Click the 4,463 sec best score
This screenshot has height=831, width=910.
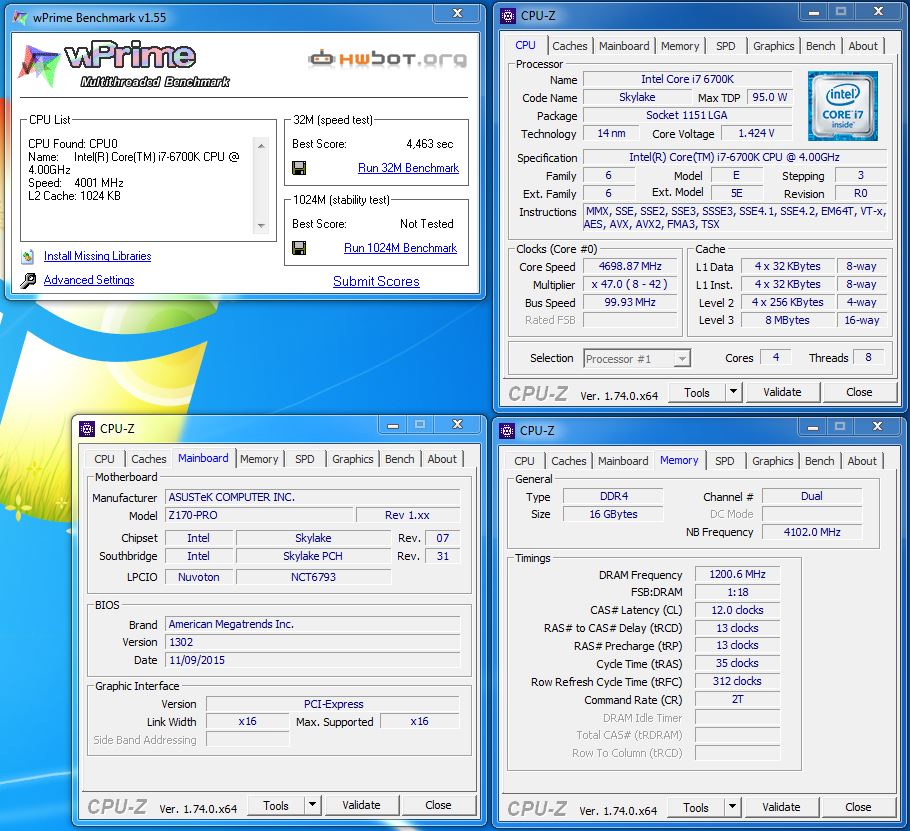[x=429, y=144]
